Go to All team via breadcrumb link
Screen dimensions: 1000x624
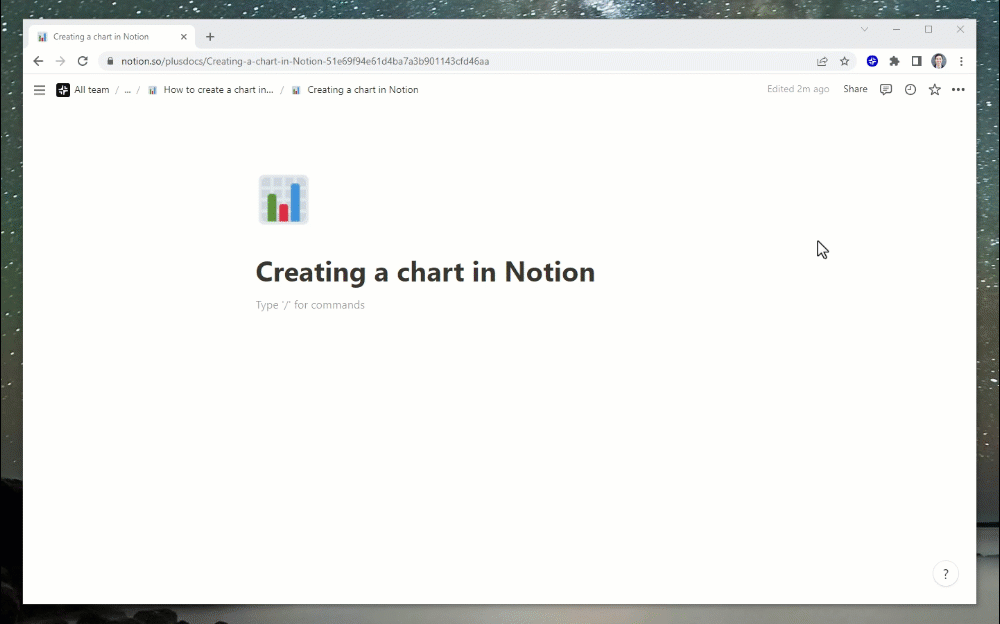[x=90, y=89]
